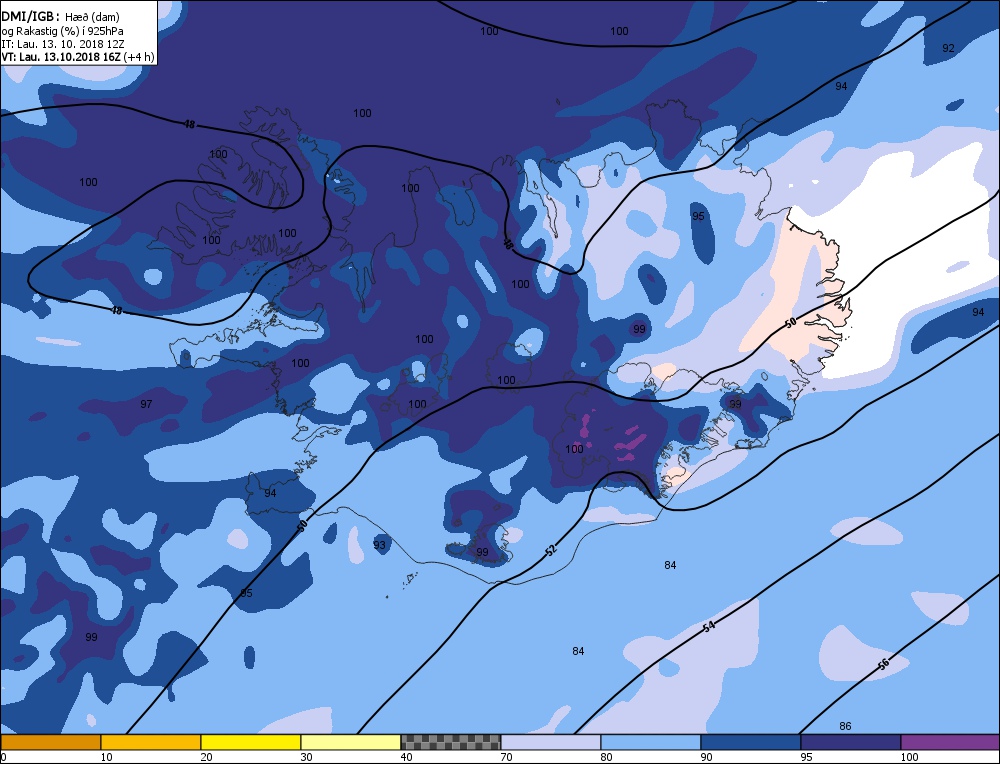Click the '30' tick label under legend
Image resolution: width=1000 pixels, height=764 pixels.
(307, 757)
